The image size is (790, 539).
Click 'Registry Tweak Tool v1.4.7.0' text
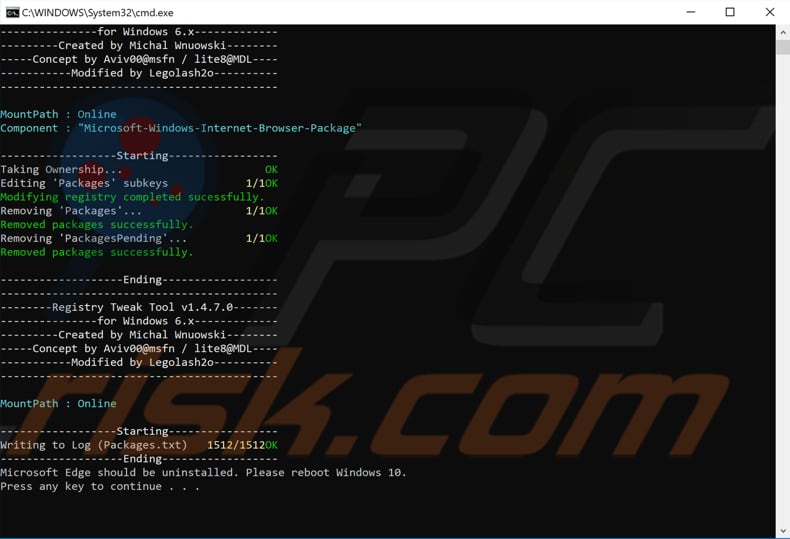click(x=143, y=307)
